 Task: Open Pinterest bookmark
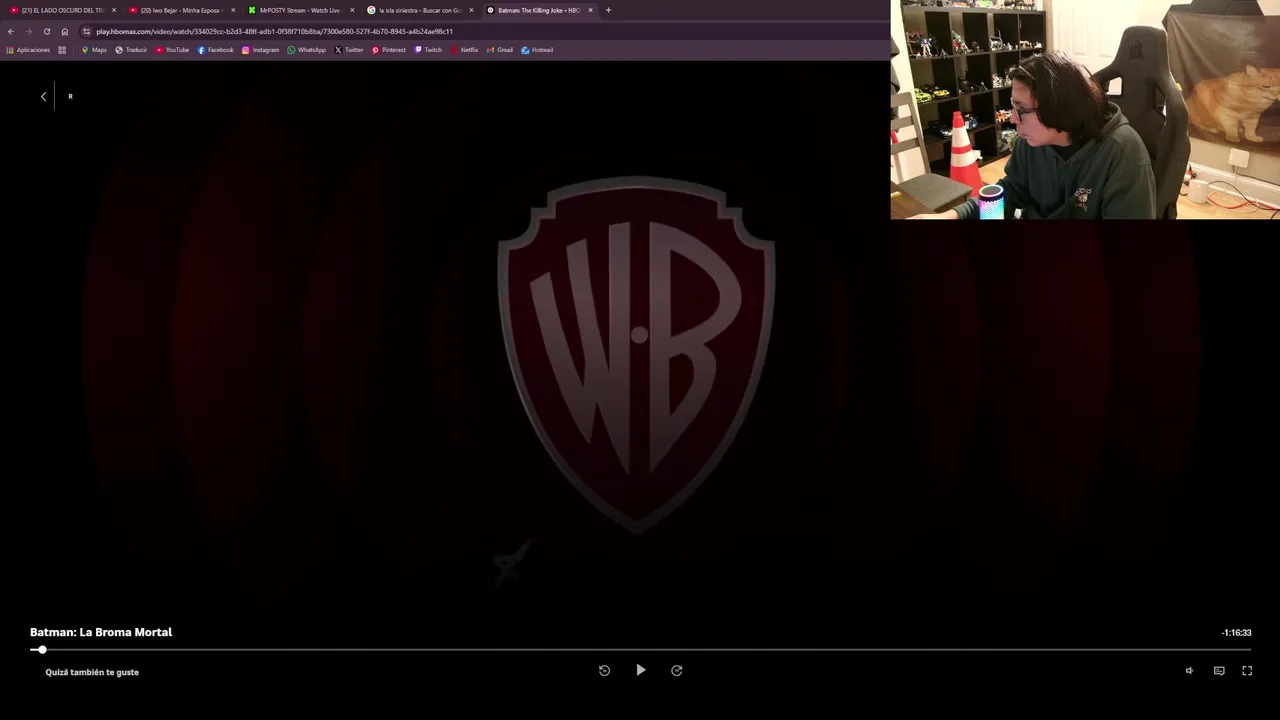[x=389, y=50]
